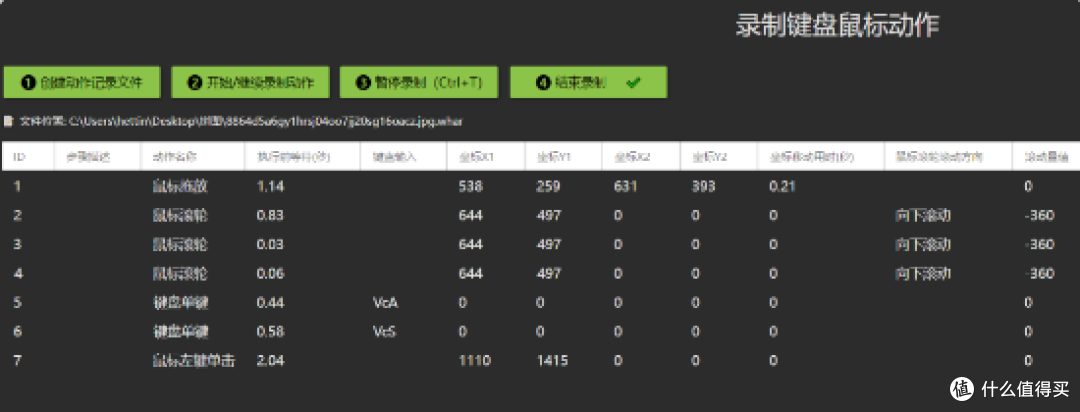Screen dimensions: 1080x412
Task: Select the wait time value 0.58
Action: click(270, 331)
